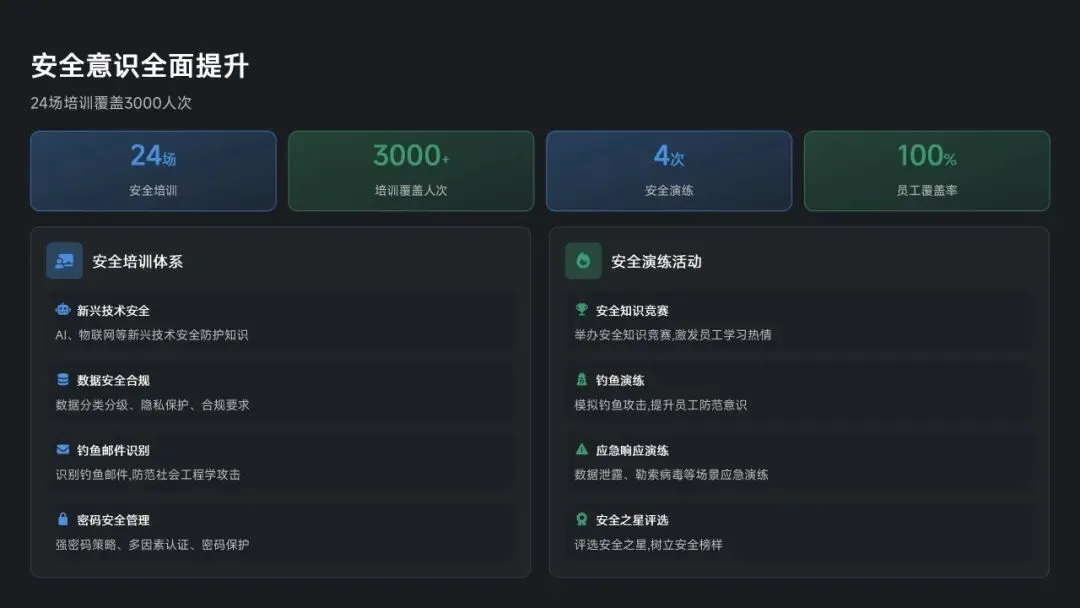Click the envelope icon next to 钓鱼邮件识别
This screenshot has height=608, width=1080.
point(63,450)
